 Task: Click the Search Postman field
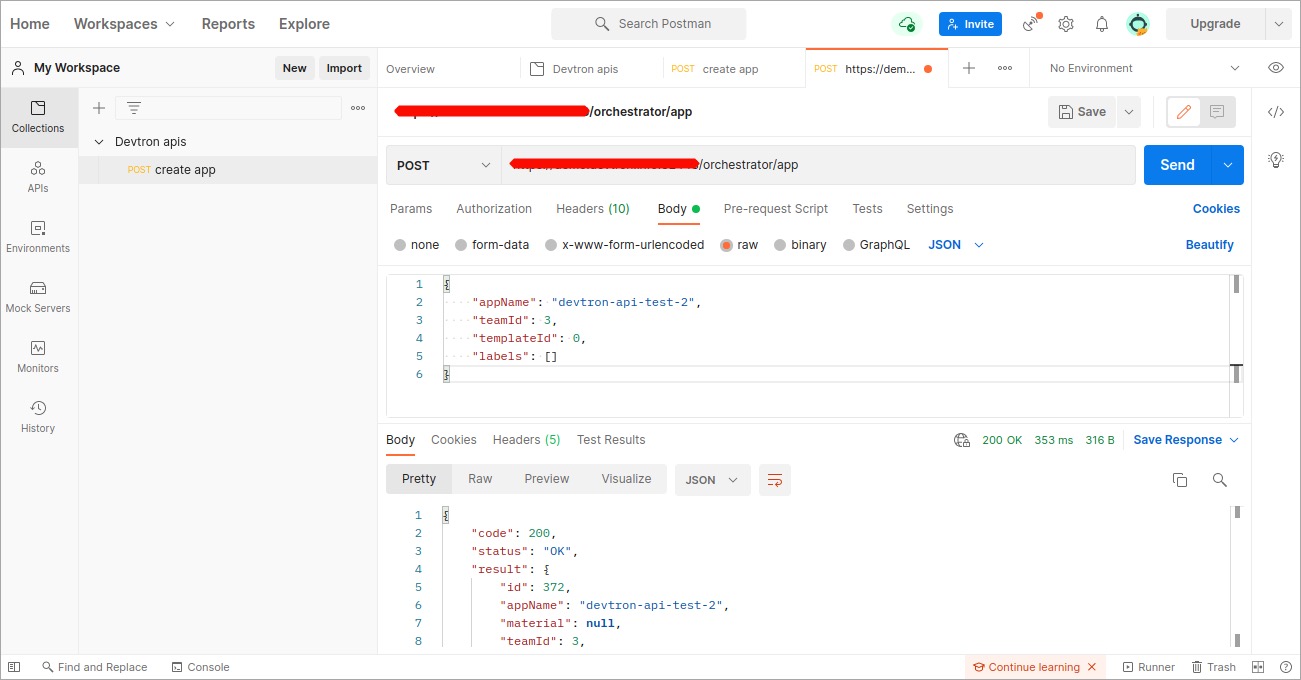pos(648,24)
